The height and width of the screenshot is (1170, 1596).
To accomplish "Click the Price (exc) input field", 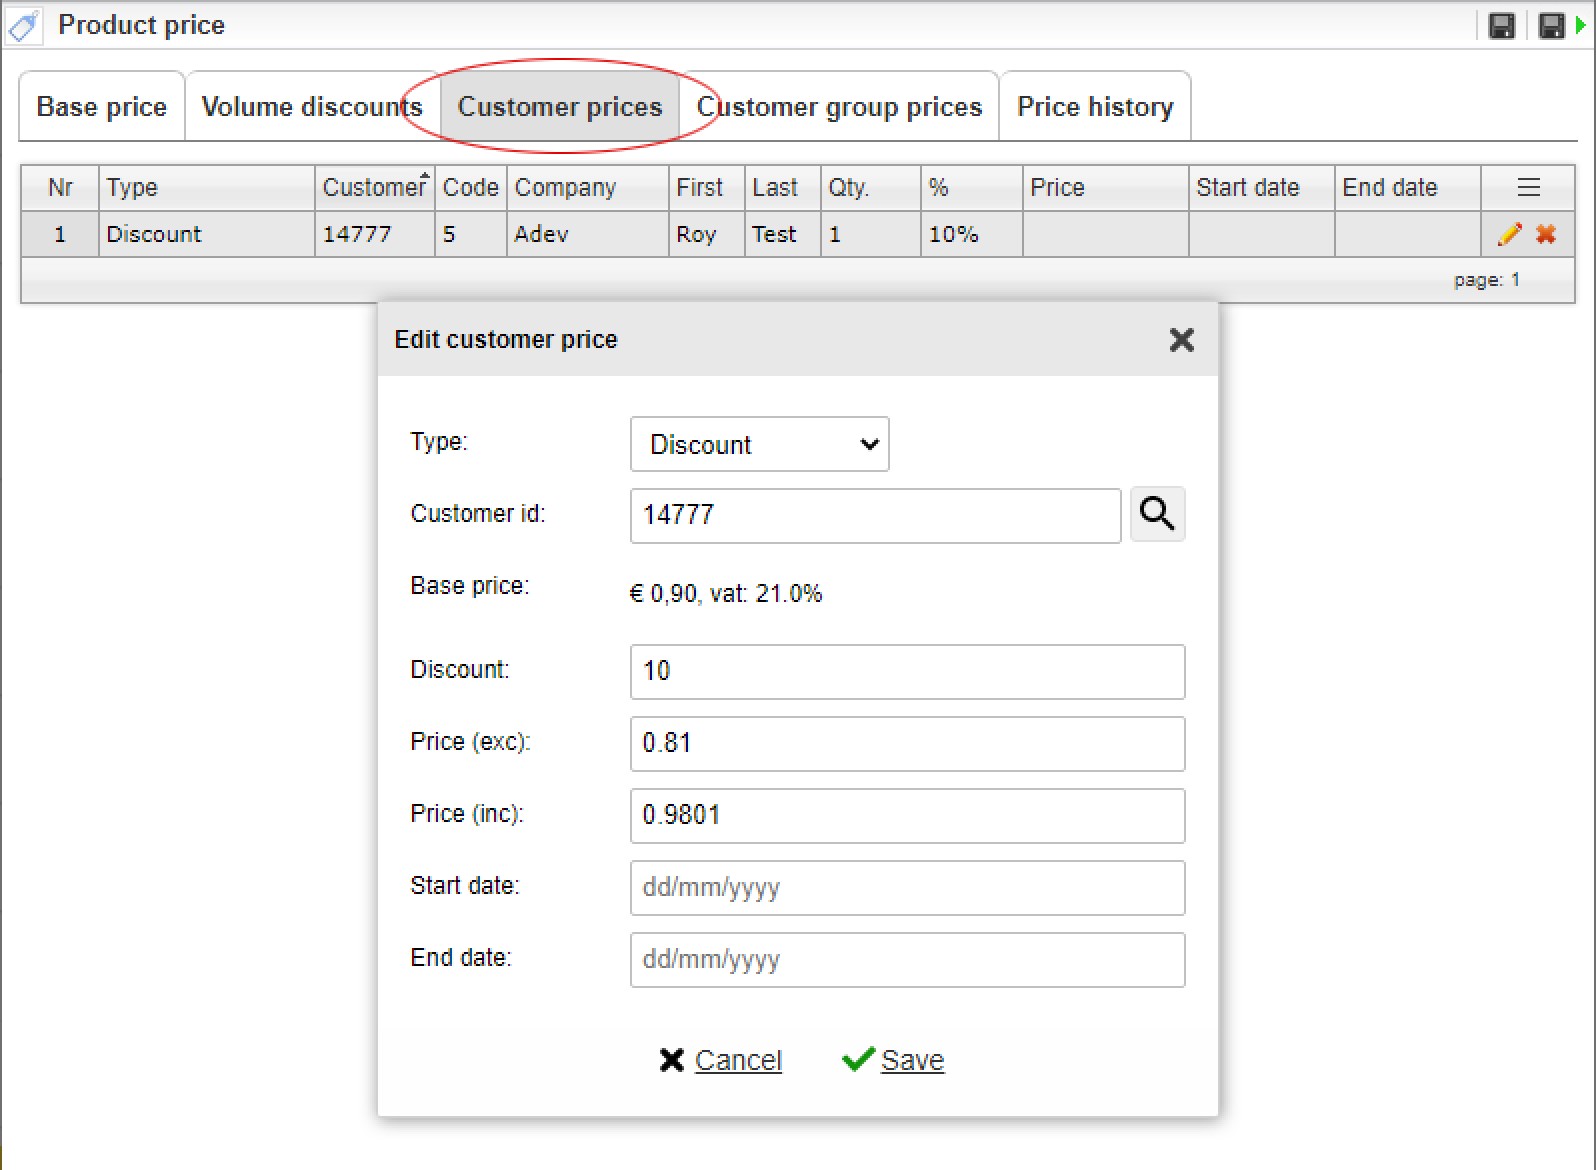I will (907, 744).
